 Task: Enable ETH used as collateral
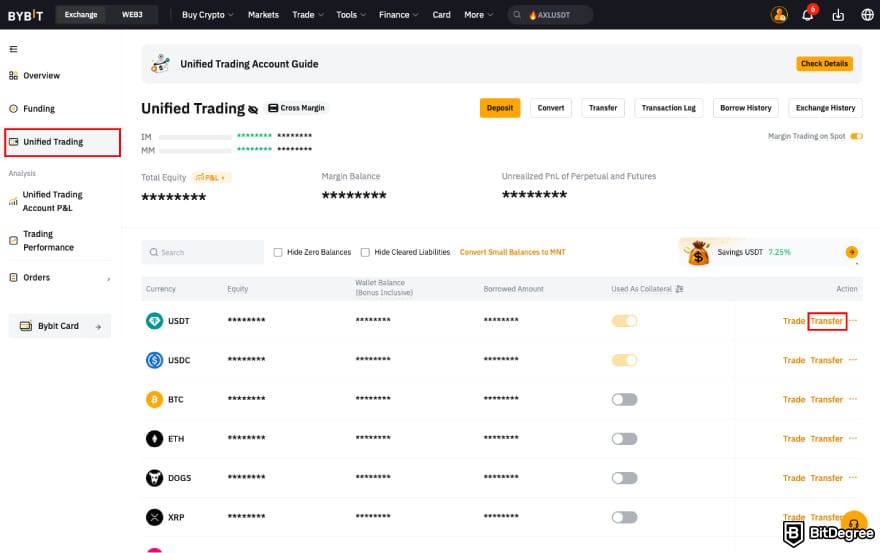tap(625, 438)
